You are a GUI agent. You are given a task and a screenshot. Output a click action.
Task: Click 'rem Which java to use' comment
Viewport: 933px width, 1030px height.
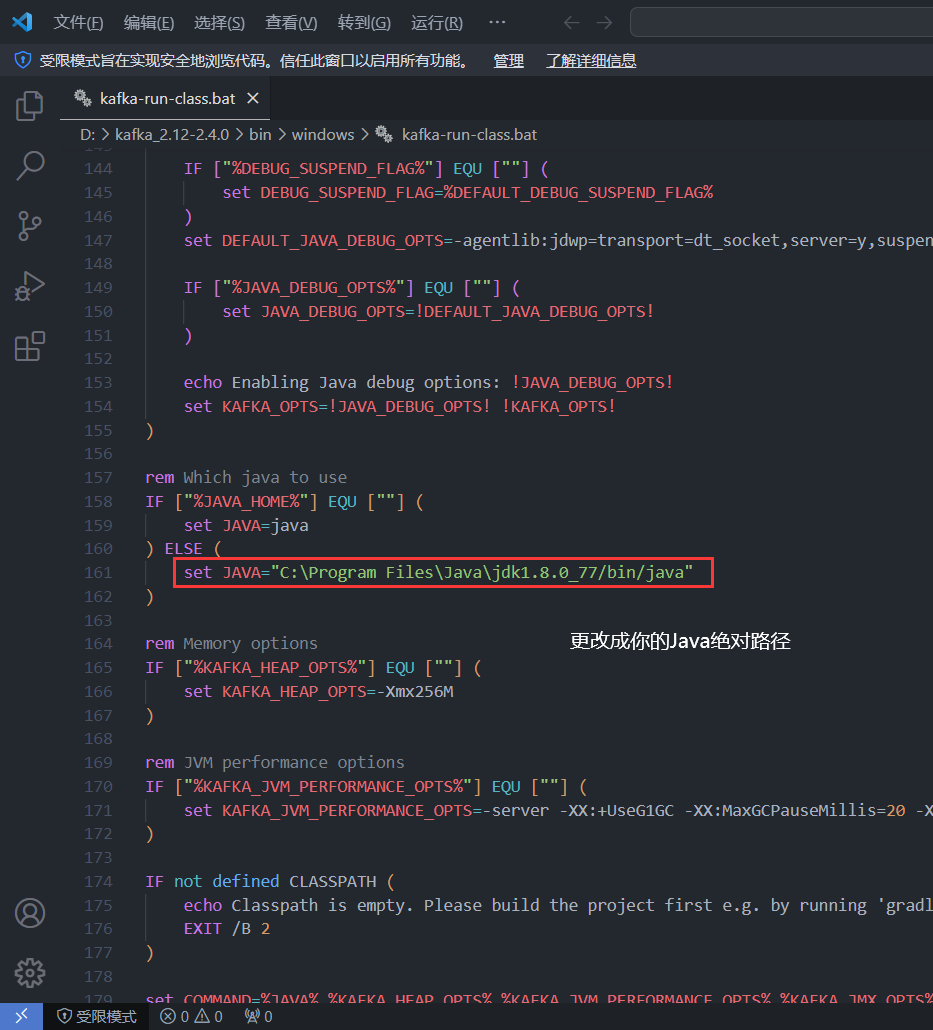(246, 478)
